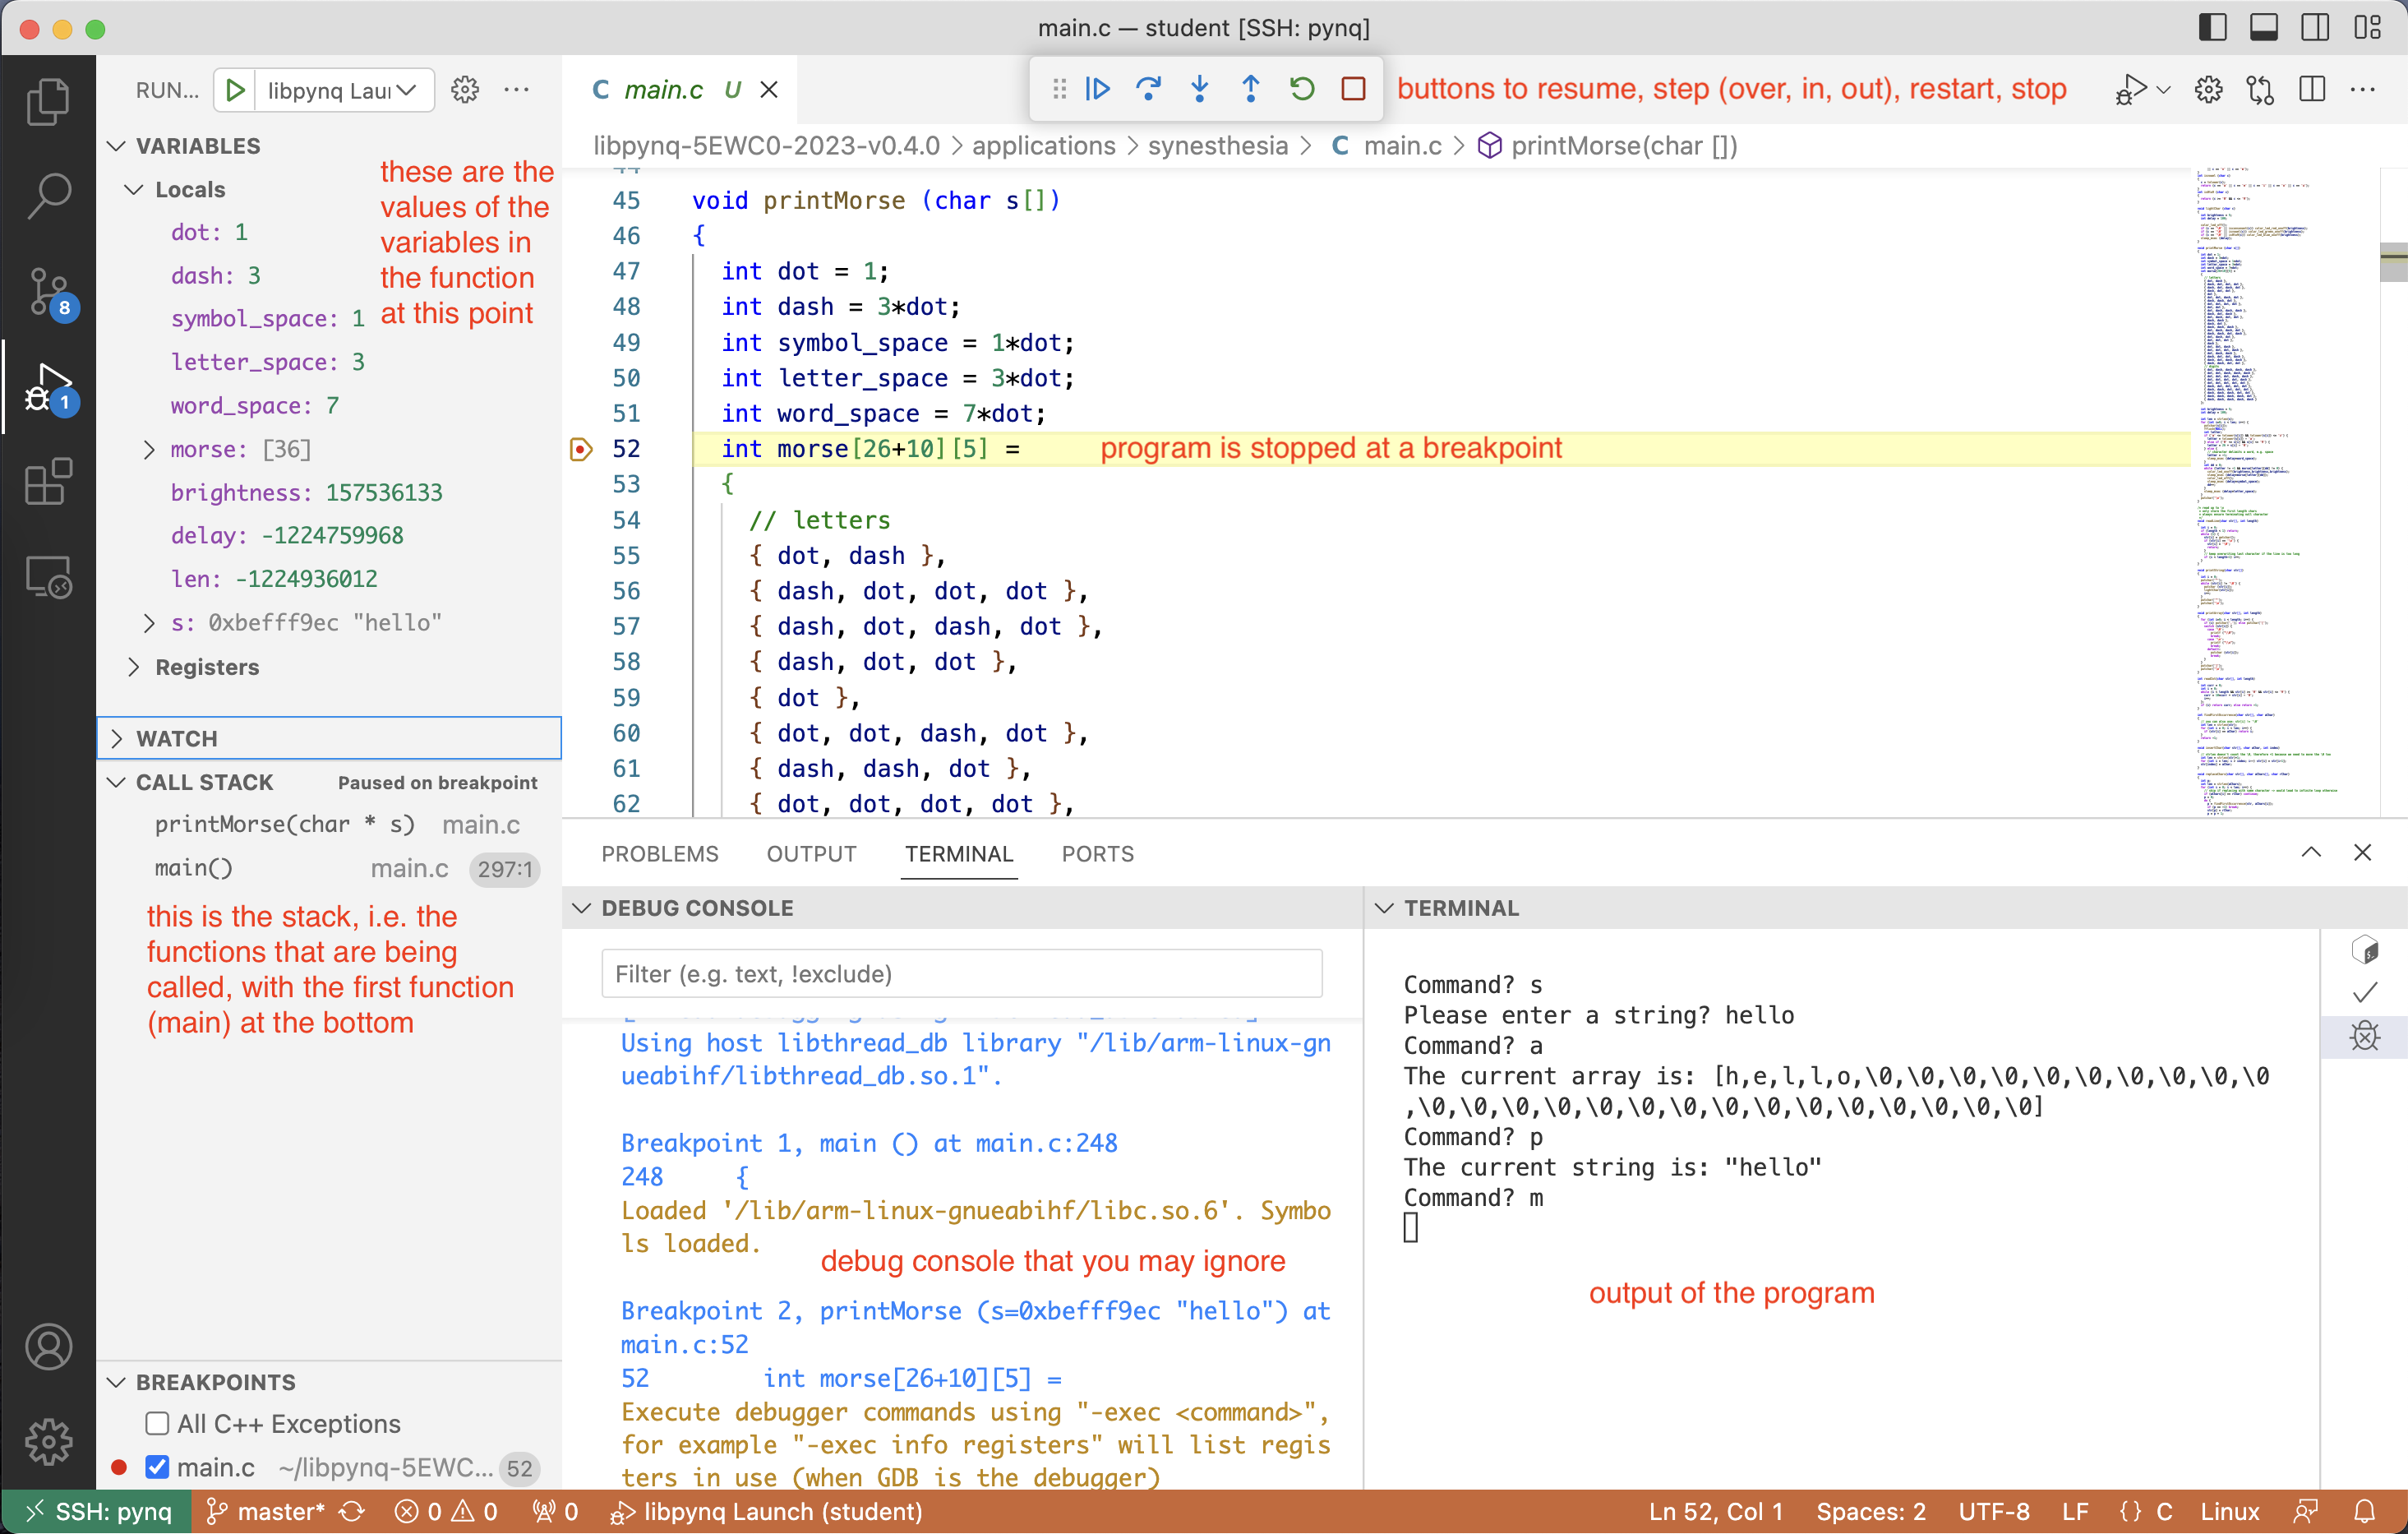Open launch.json via gear icon

pos(465,90)
